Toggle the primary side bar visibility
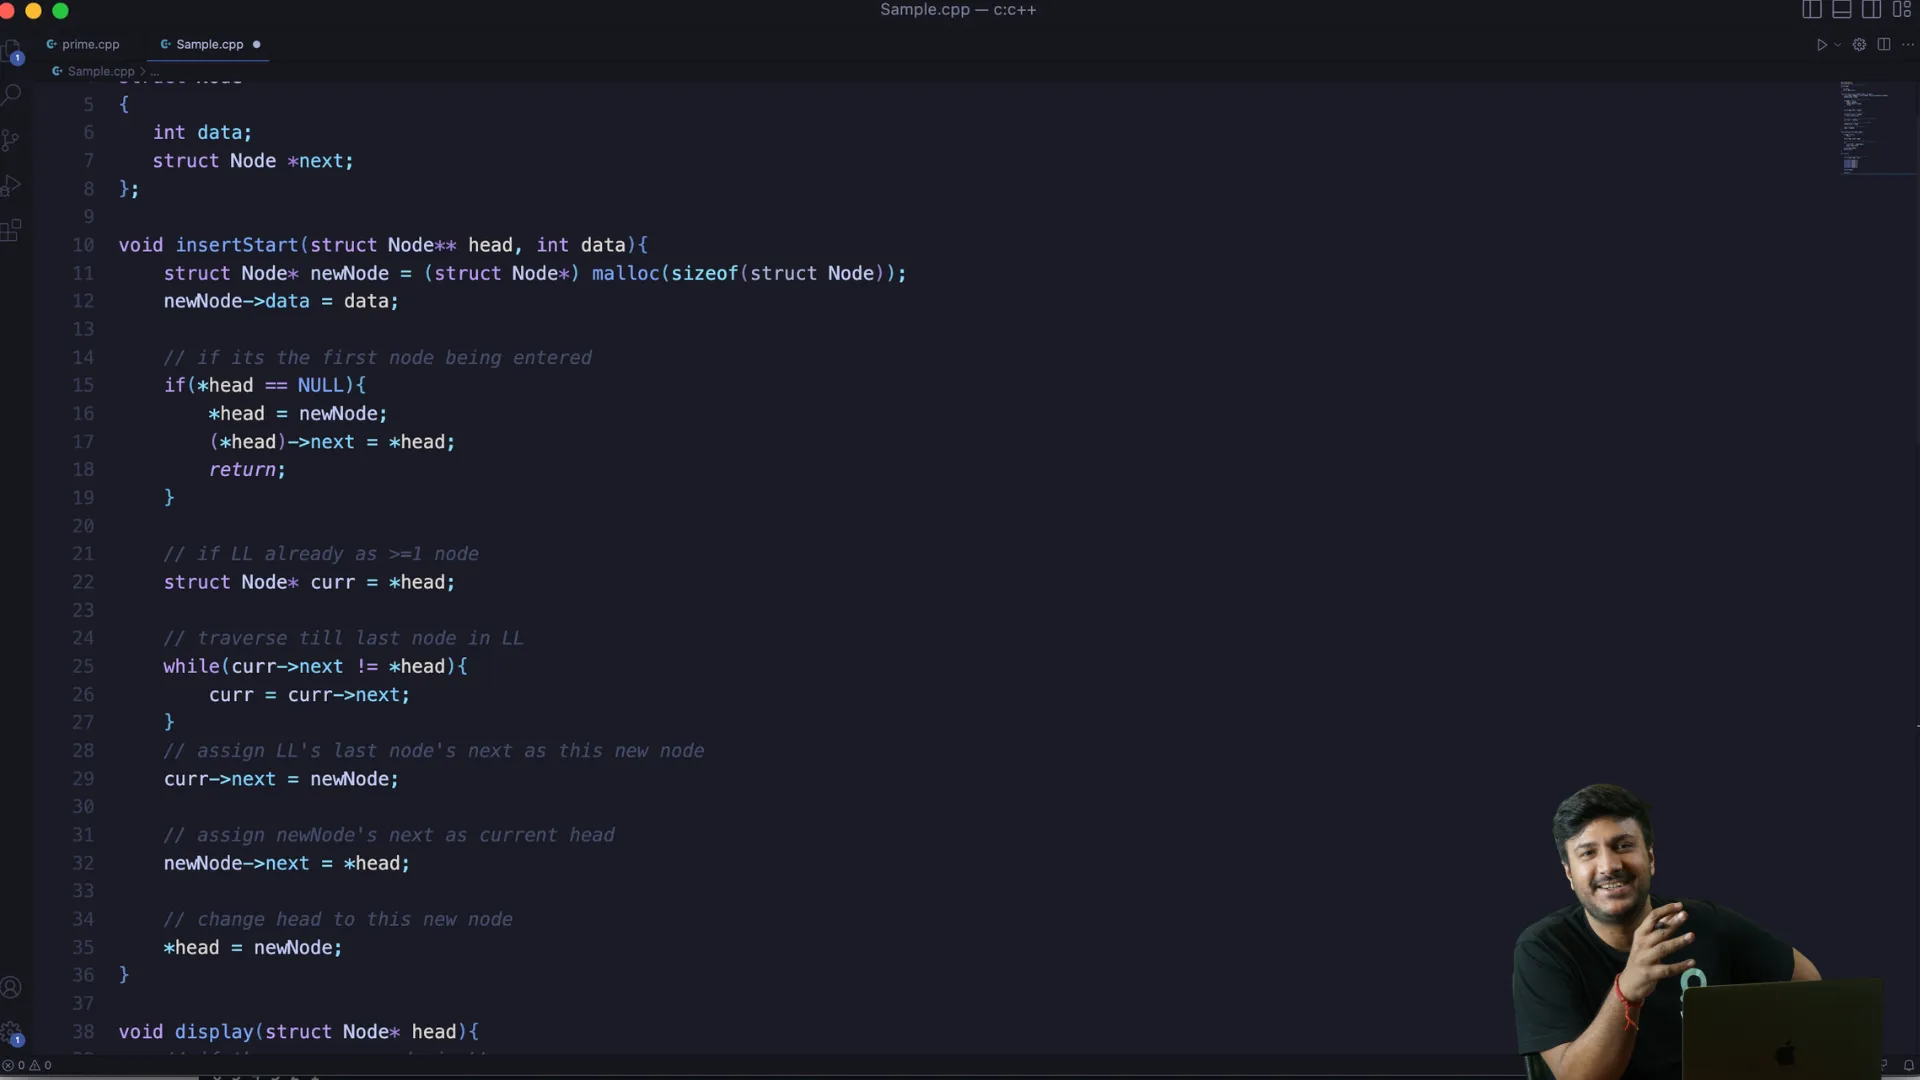Image resolution: width=1920 pixels, height=1080 pixels. pyautogui.click(x=1811, y=10)
